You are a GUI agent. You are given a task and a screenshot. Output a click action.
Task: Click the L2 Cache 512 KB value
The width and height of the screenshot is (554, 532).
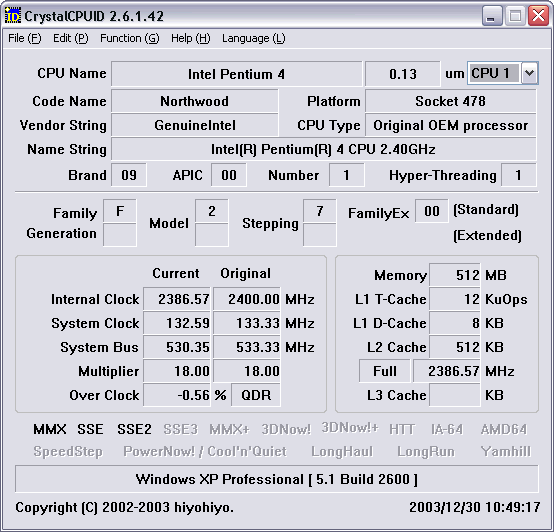(455, 347)
